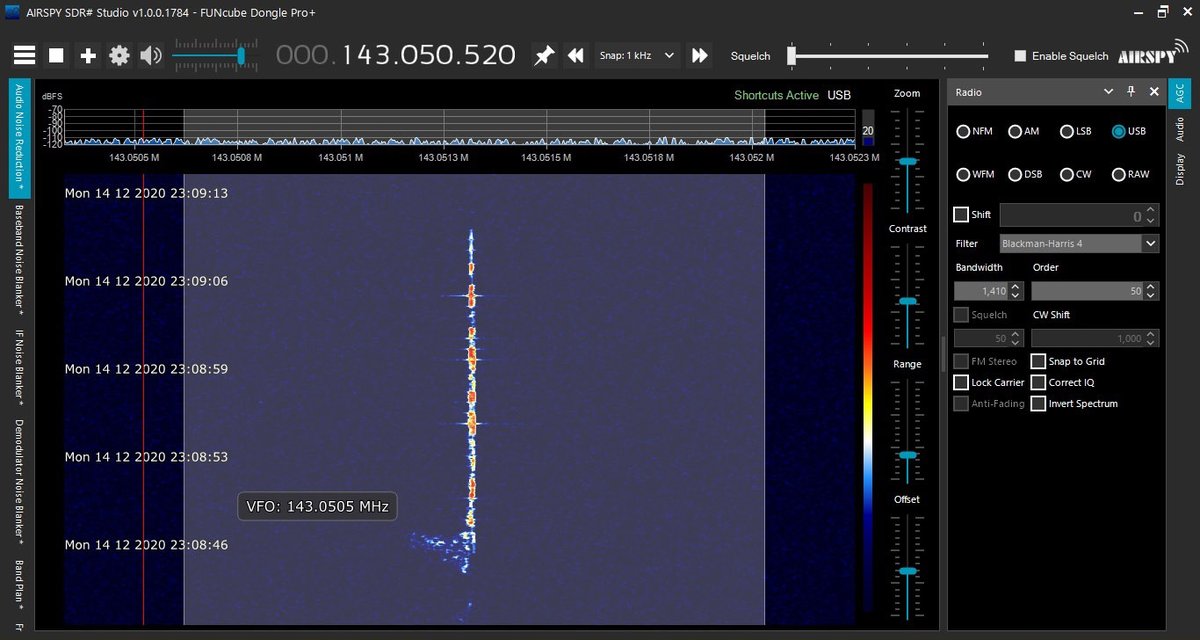1200x640 pixels.
Task: Select LSB demodulation mode
Action: pyautogui.click(x=1076, y=131)
